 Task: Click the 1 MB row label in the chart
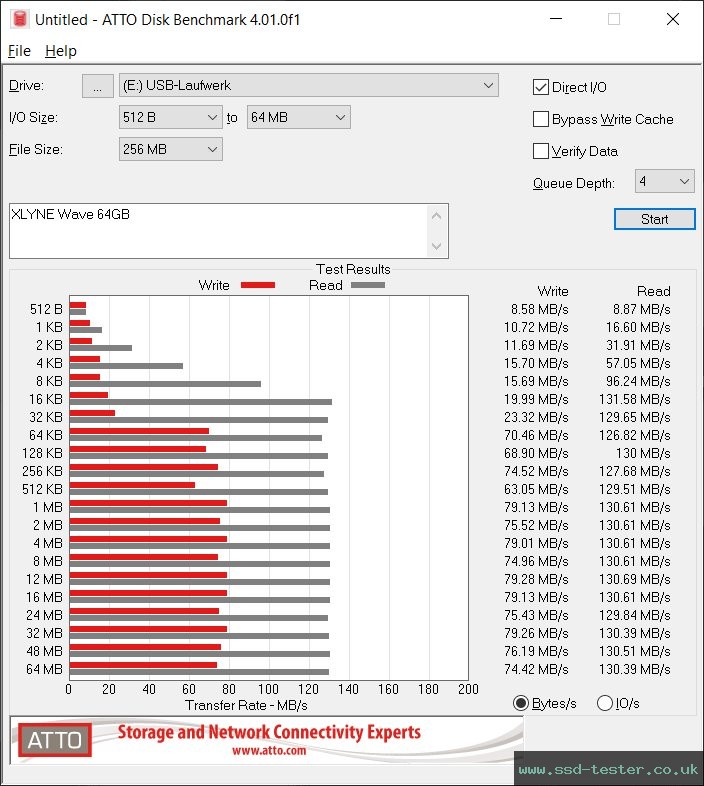48,507
